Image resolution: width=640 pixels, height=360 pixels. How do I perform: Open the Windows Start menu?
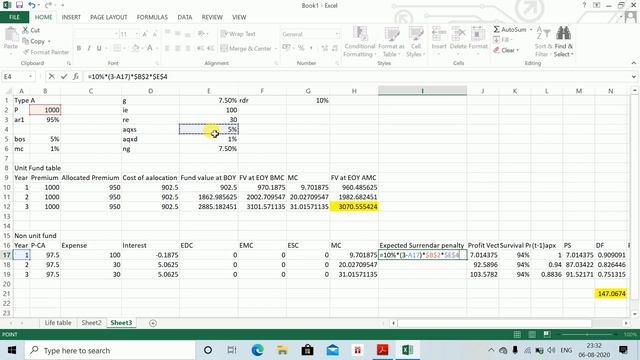click(11, 350)
